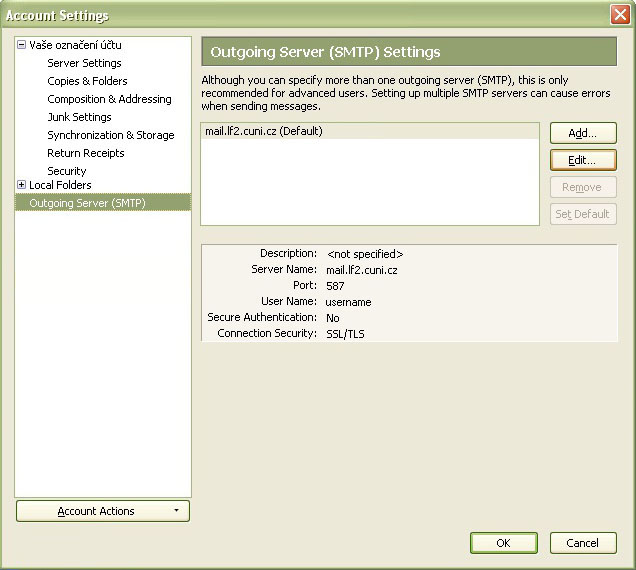636x570 pixels.
Task: Cancel the Account Settings dialog
Action: pyautogui.click(x=583, y=543)
